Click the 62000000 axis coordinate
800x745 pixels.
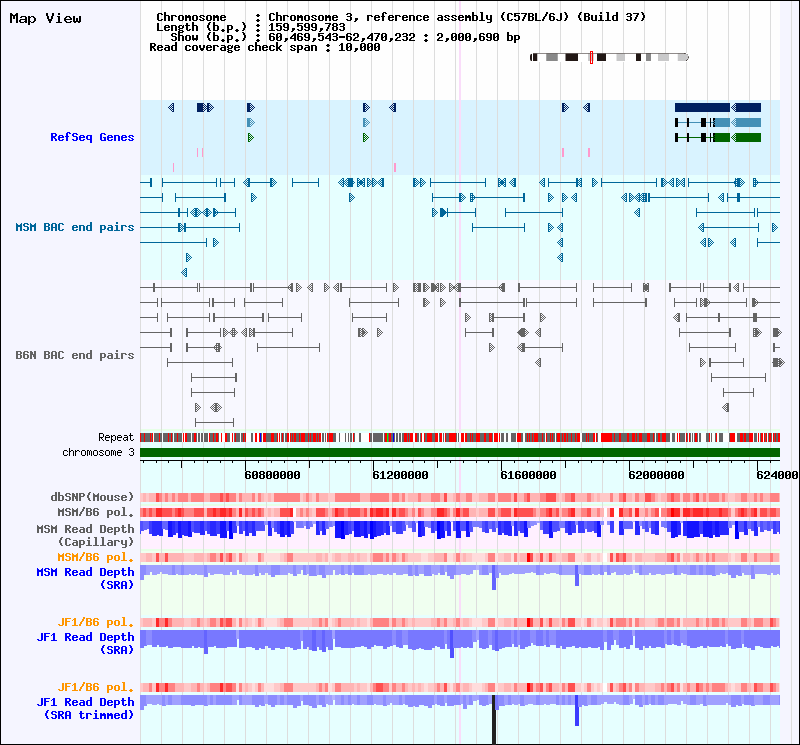click(x=657, y=475)
